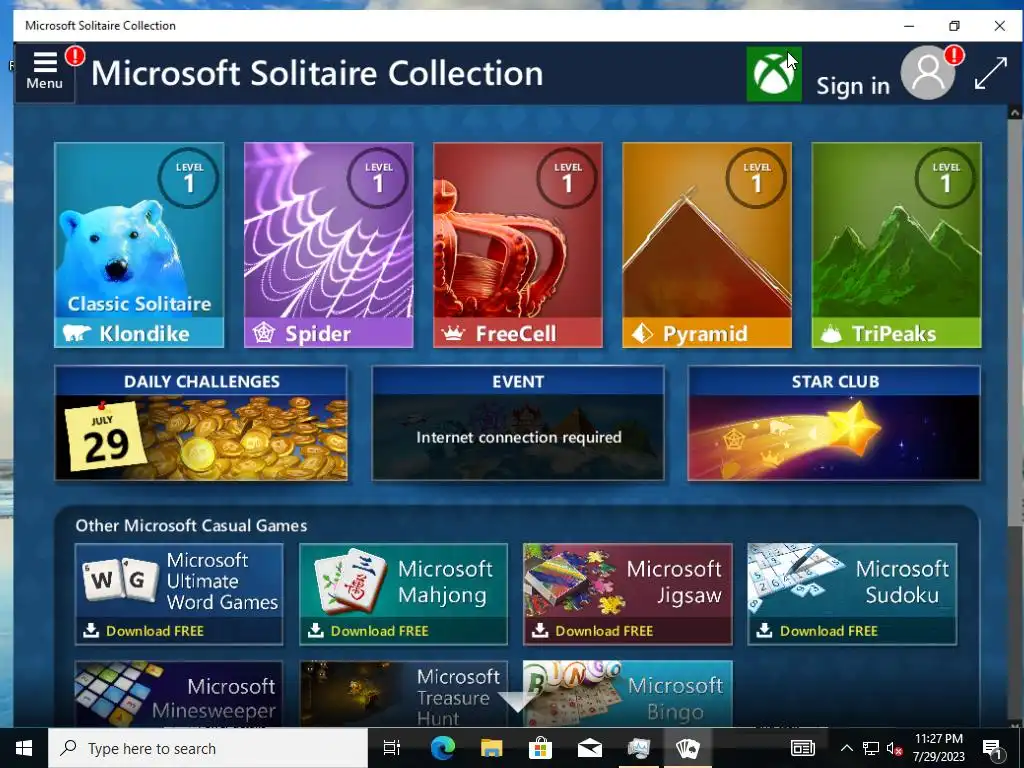Image resolution: width=1024 pixels, height=768 pixels.
Task: Start the Pyramid game tile
Action: [707, 245]
